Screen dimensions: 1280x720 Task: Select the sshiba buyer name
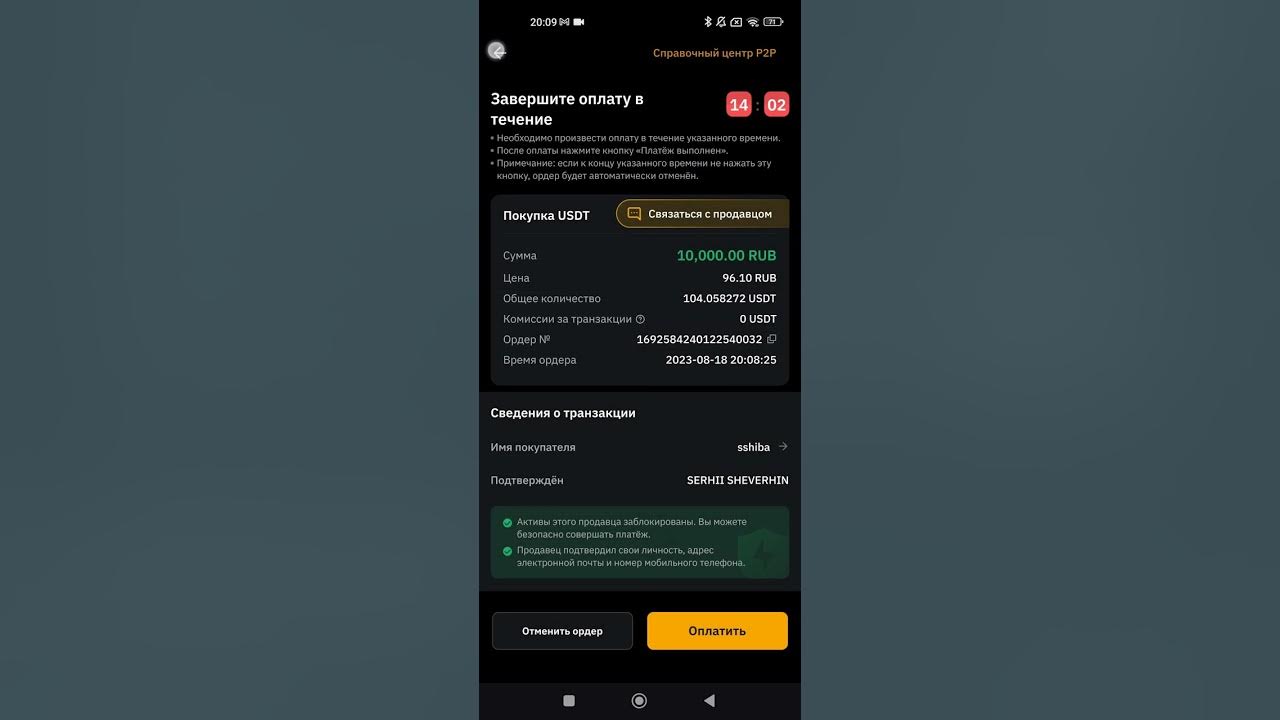pyautogui.click(x=753, y=447)
